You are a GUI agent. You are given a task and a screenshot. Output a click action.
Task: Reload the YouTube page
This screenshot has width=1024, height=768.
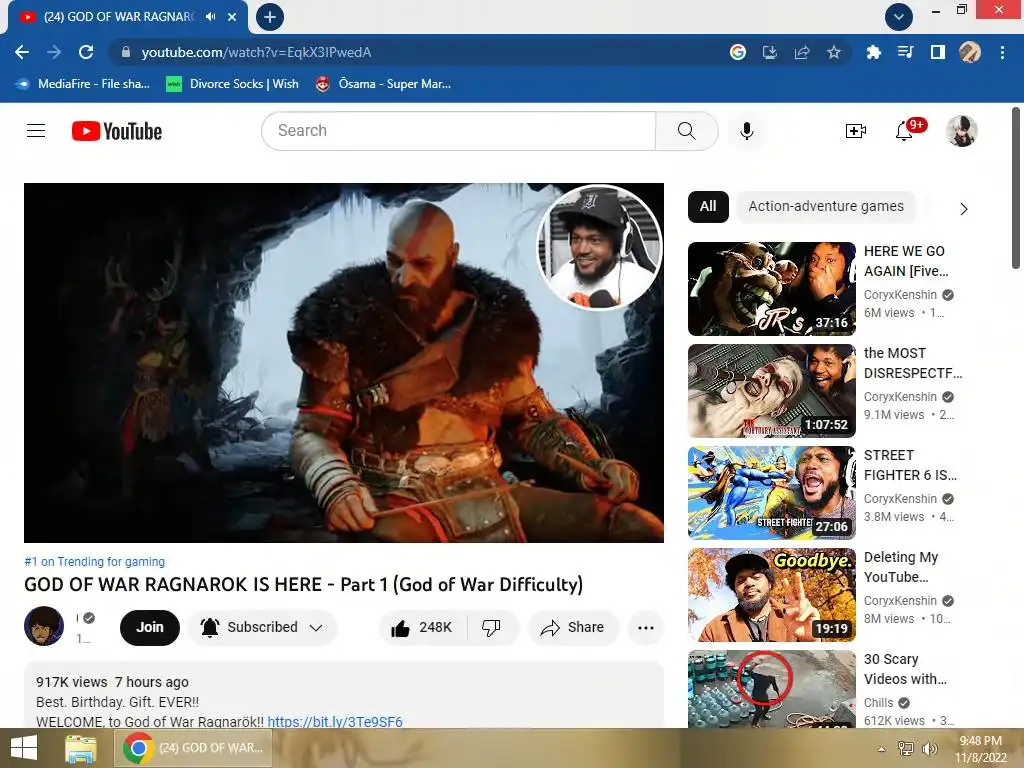point(86,52)
